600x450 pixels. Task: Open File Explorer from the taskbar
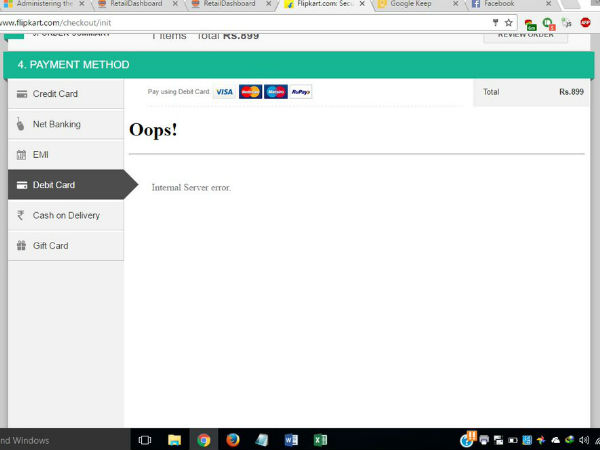[x=174, y=439]
